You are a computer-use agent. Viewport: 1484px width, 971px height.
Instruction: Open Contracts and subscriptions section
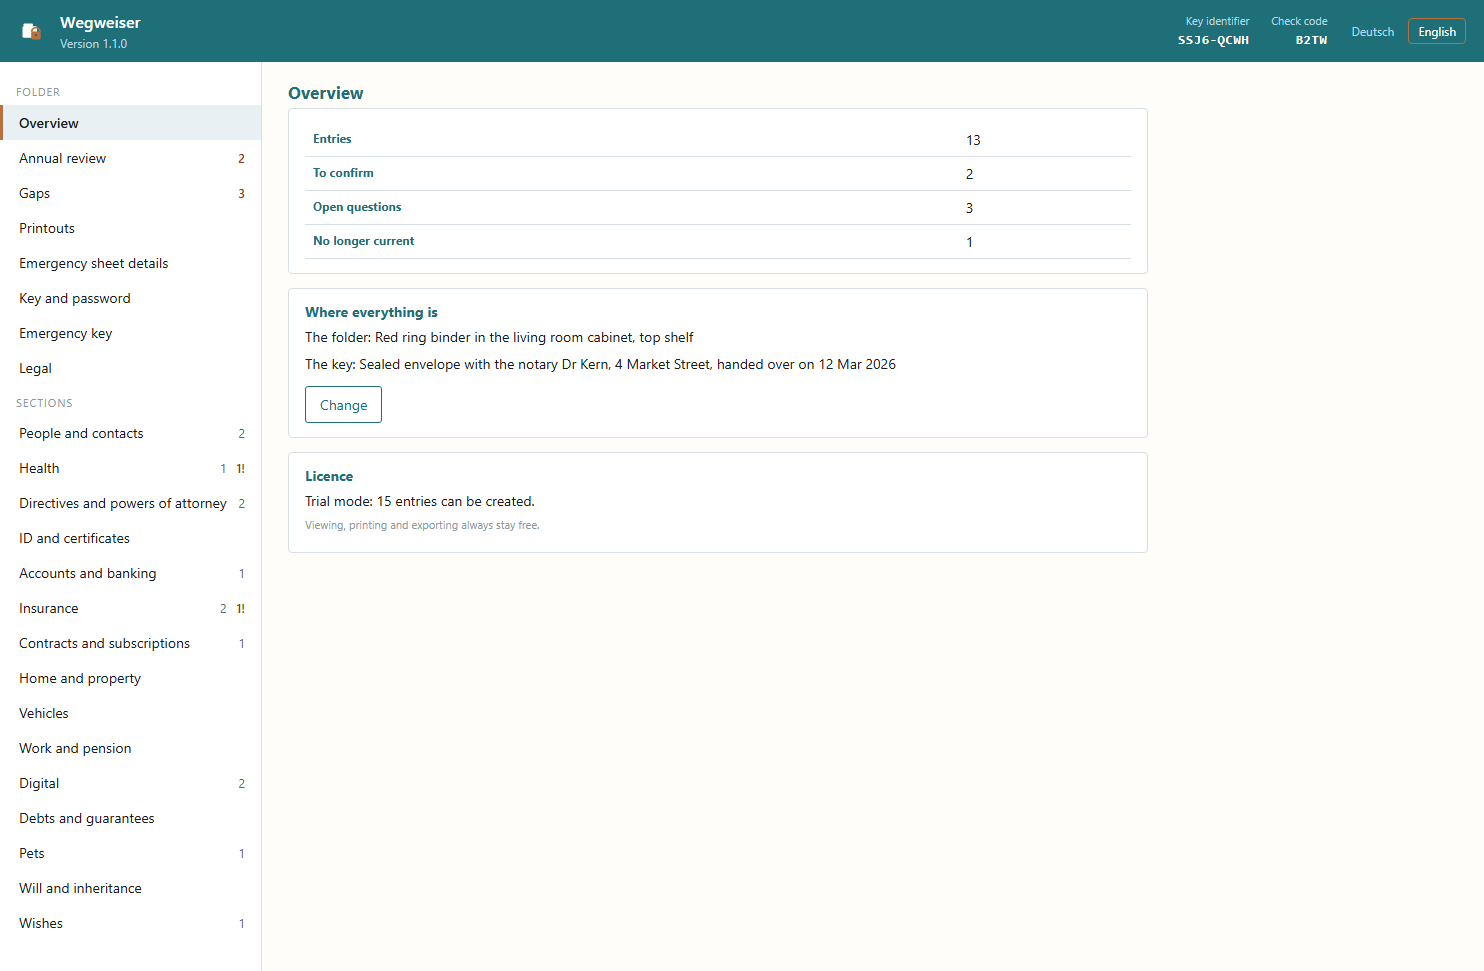(x=130, y=643)
